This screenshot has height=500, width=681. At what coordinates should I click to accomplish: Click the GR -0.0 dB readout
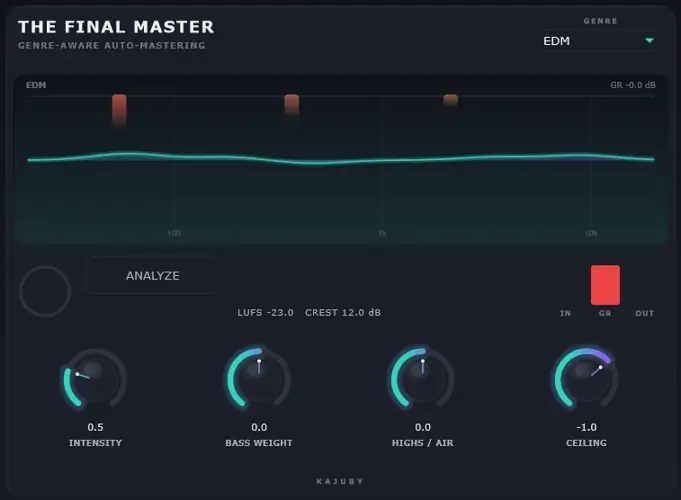633,85
